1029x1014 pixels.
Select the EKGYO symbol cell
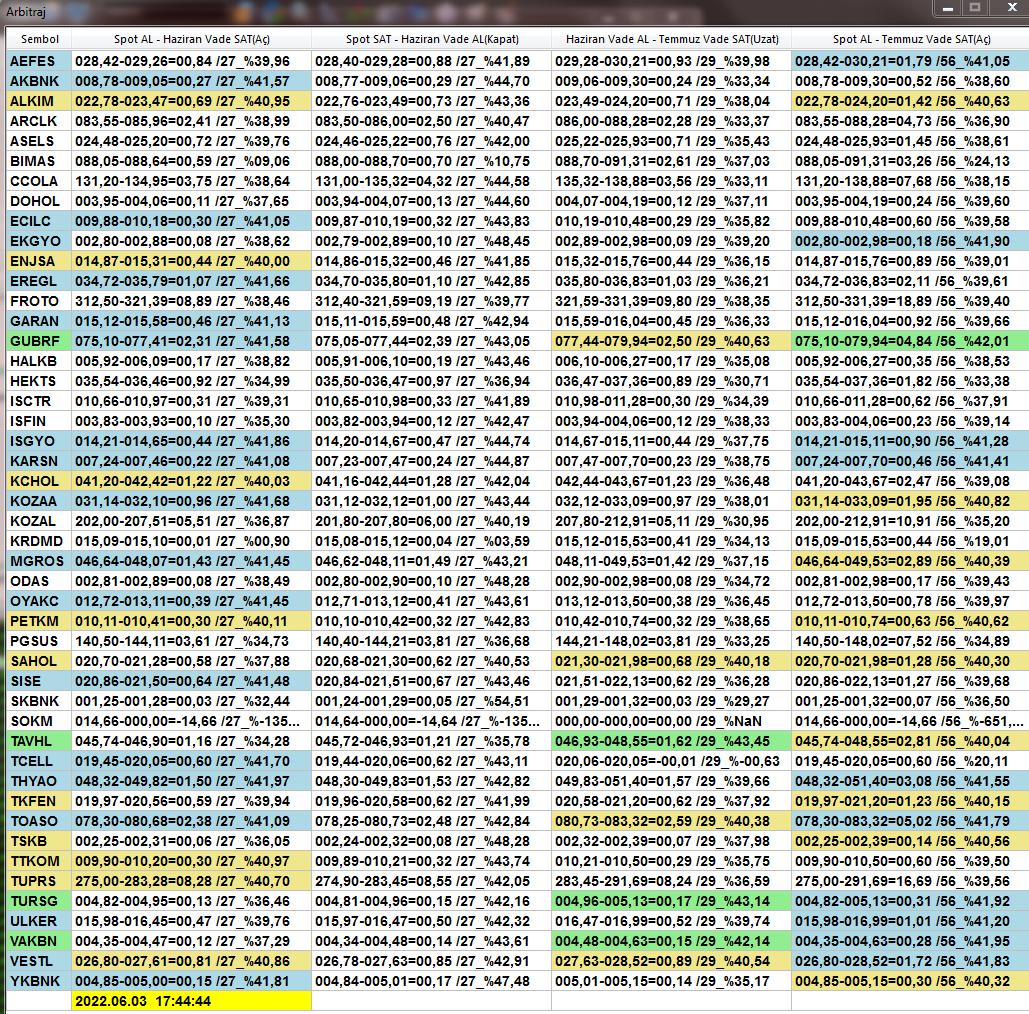(39, 242)
